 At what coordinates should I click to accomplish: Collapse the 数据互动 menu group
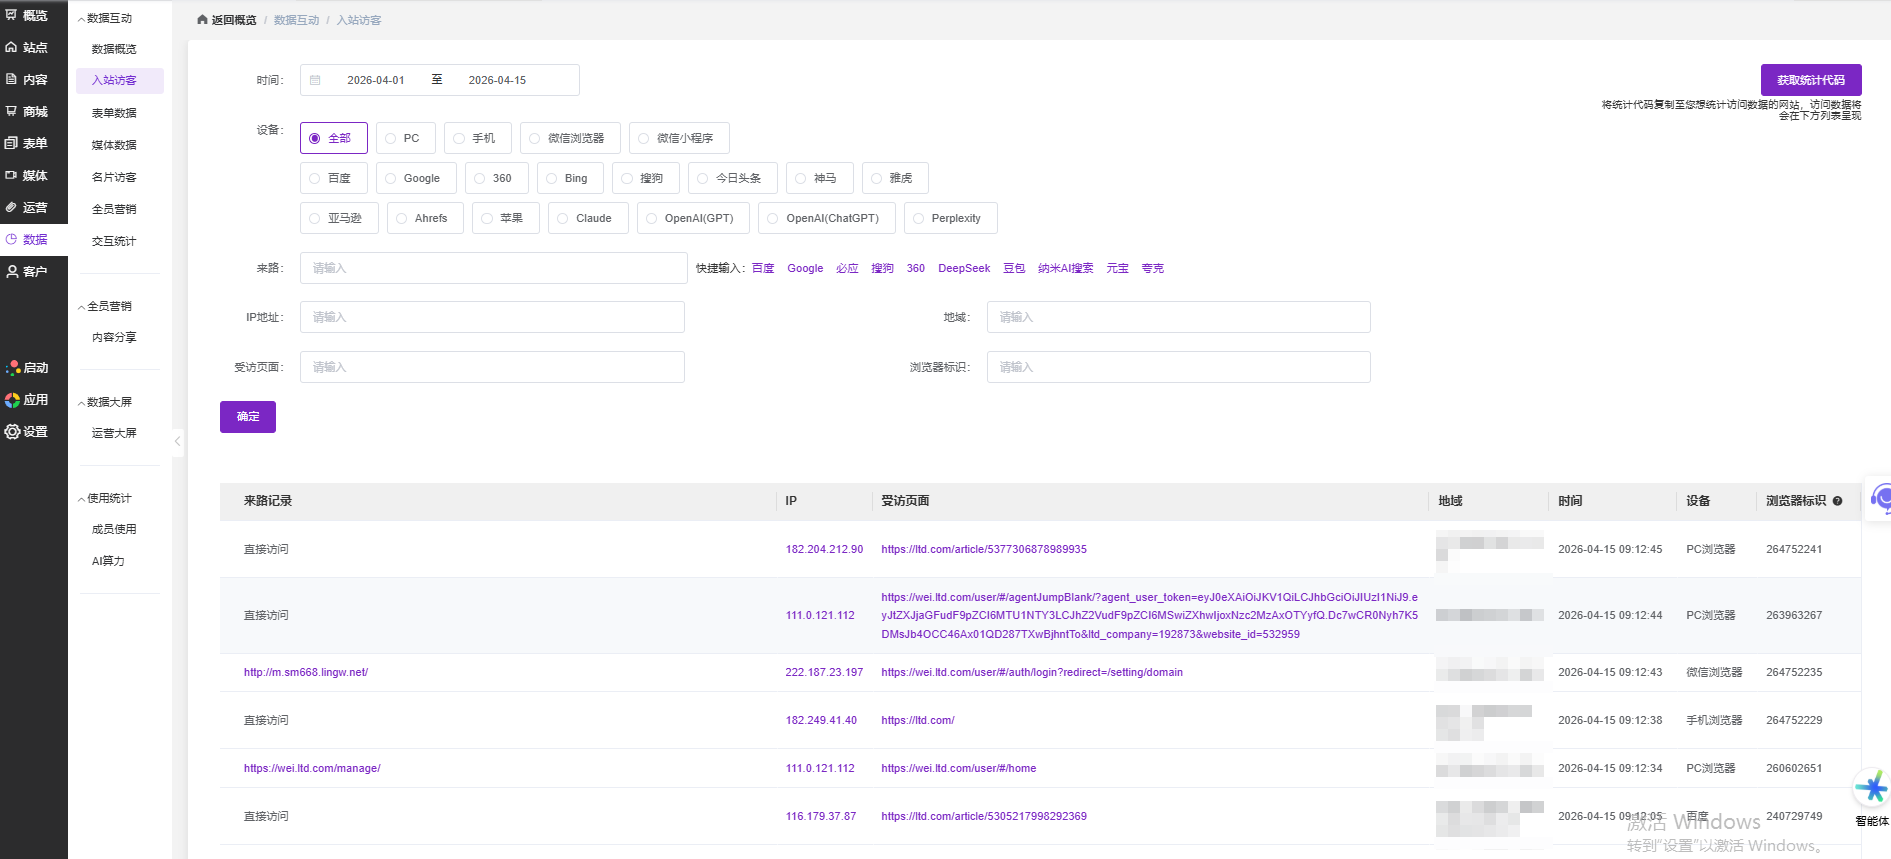tap(81, 19)
